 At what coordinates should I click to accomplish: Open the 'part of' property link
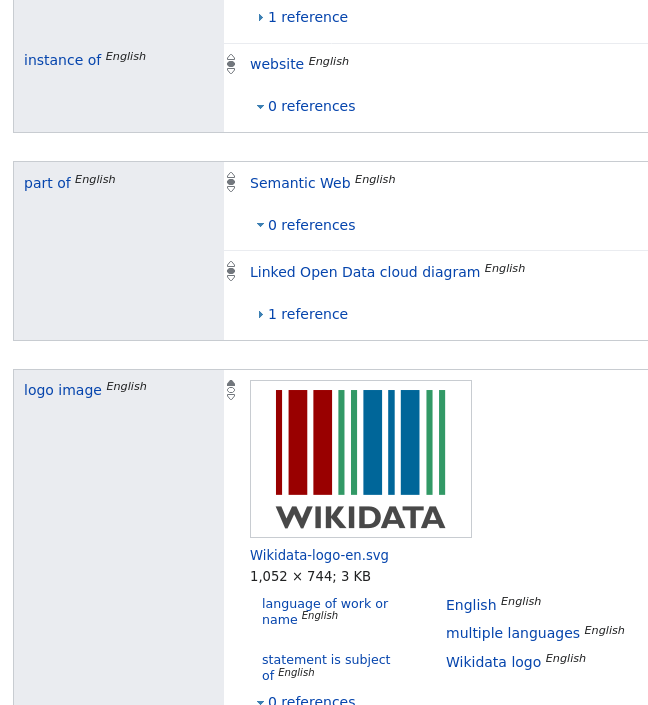pyautogui.click(x=47, y=183)
